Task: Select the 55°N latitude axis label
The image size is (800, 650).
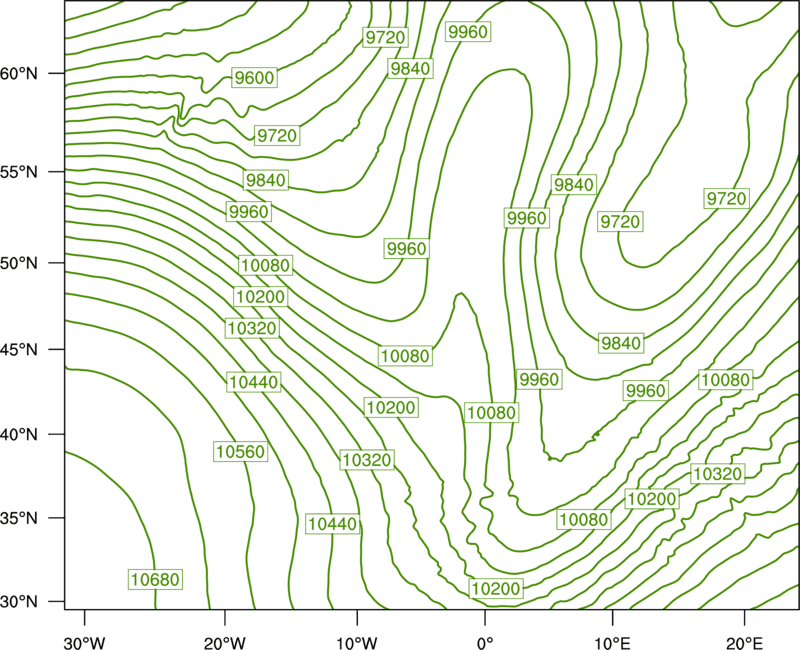Action: tap(18, 172)
